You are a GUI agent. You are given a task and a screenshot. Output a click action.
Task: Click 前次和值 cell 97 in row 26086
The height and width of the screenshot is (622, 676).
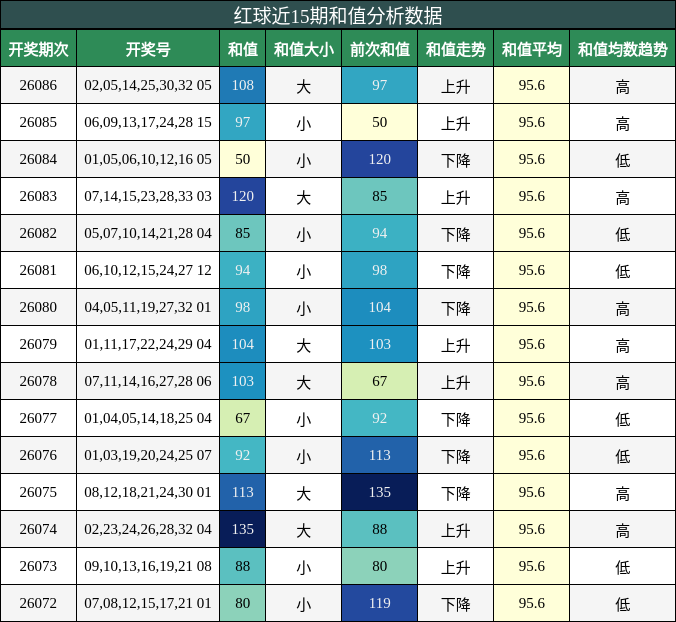click(379, 85)
